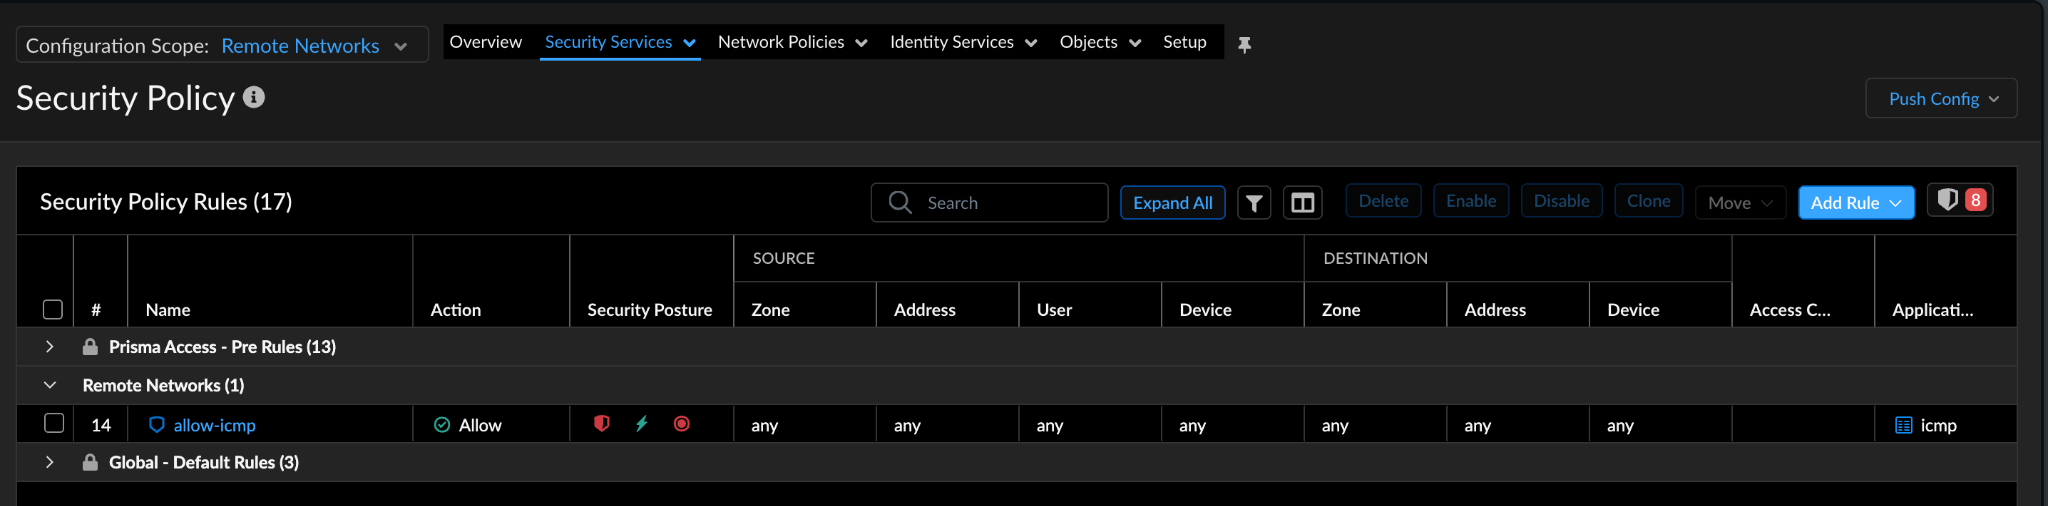
Task: Click the Clone button
Action: click(x=1648, y=201)
